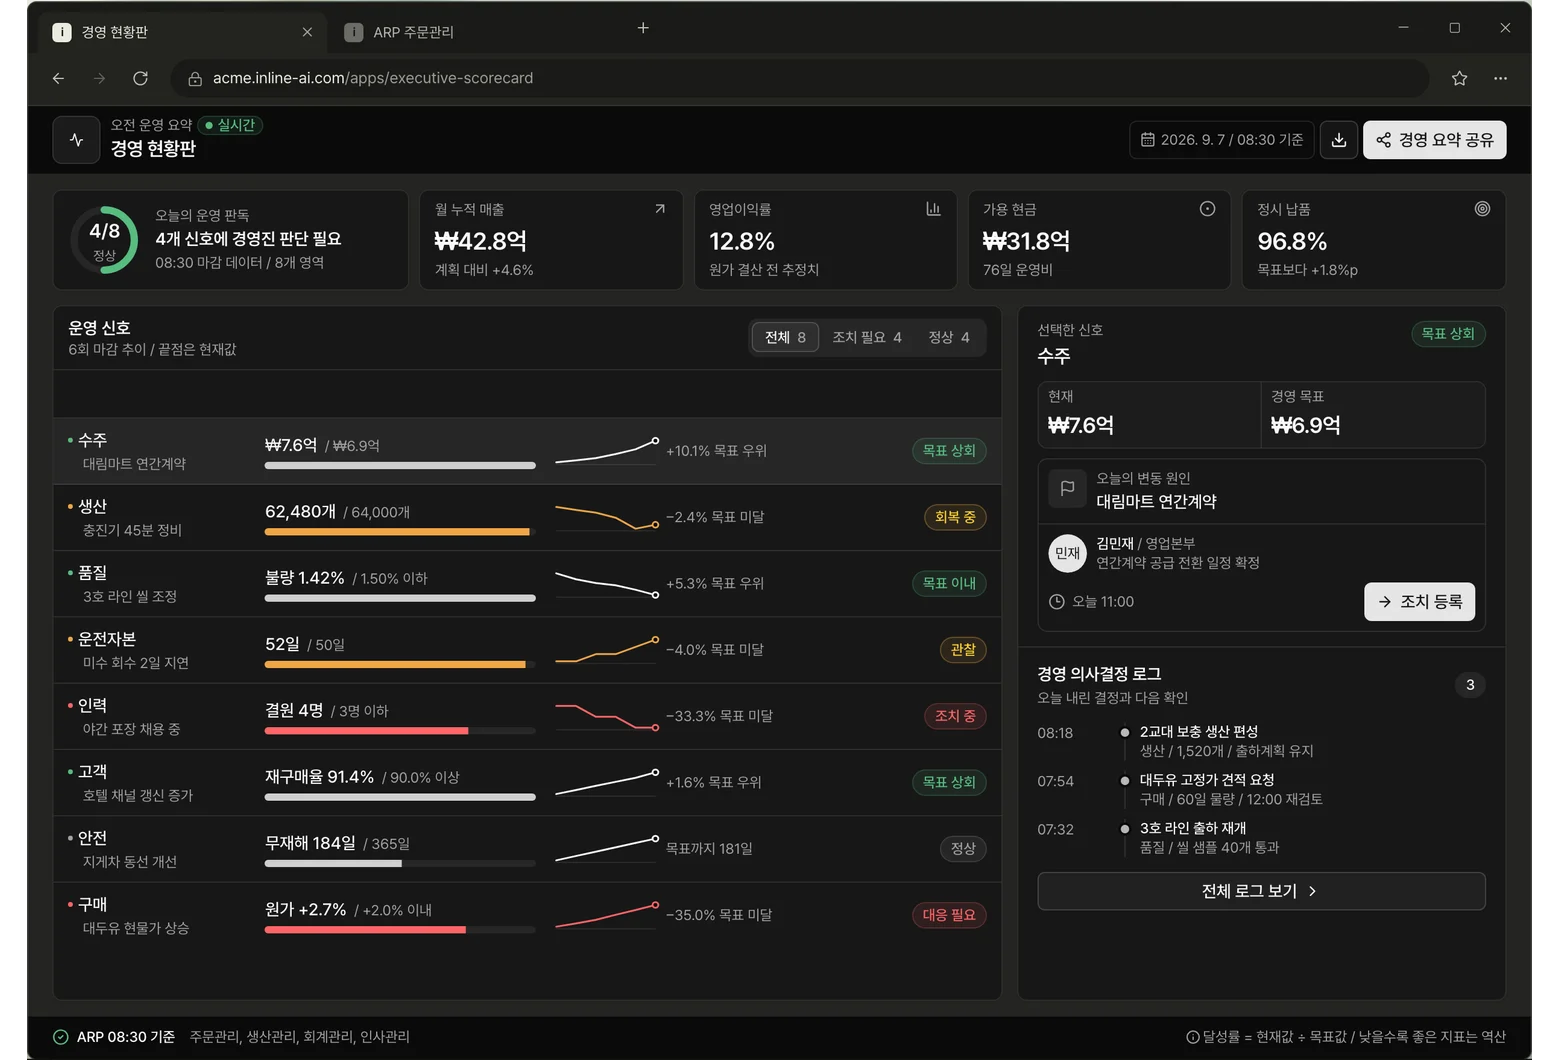1560x1060 pixels.
Task: Click the 대응 필요 badge on 구매 row
Action: (949, 915)
